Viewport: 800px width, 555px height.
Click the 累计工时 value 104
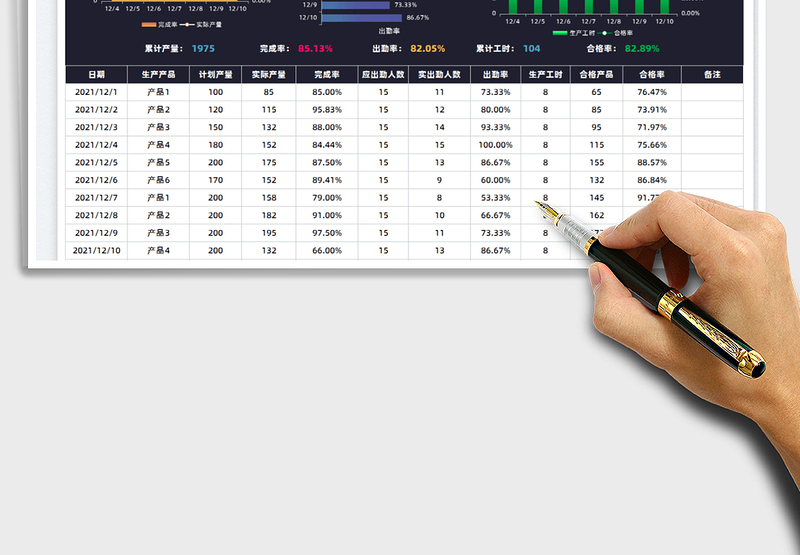(x=531, y=48)
